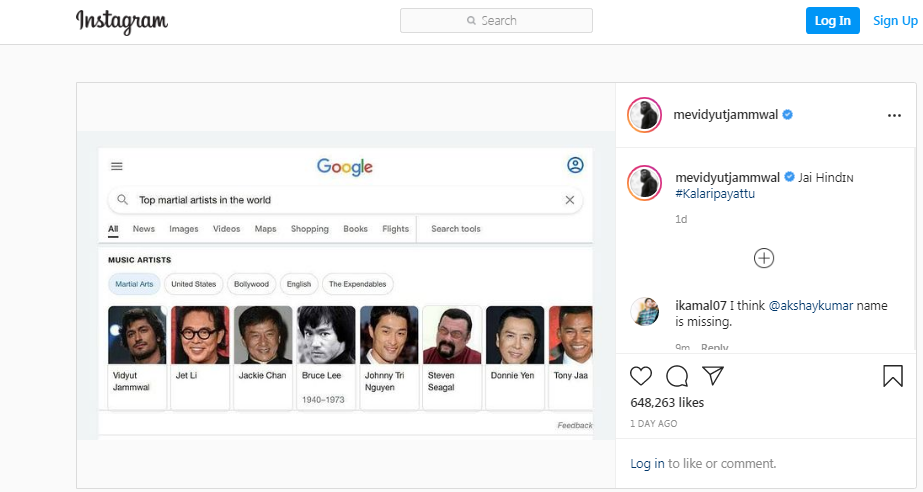The width and height of the screenshot is (923, 492).
Task: Switch to the Maps tab
Action: click(265, 229)
